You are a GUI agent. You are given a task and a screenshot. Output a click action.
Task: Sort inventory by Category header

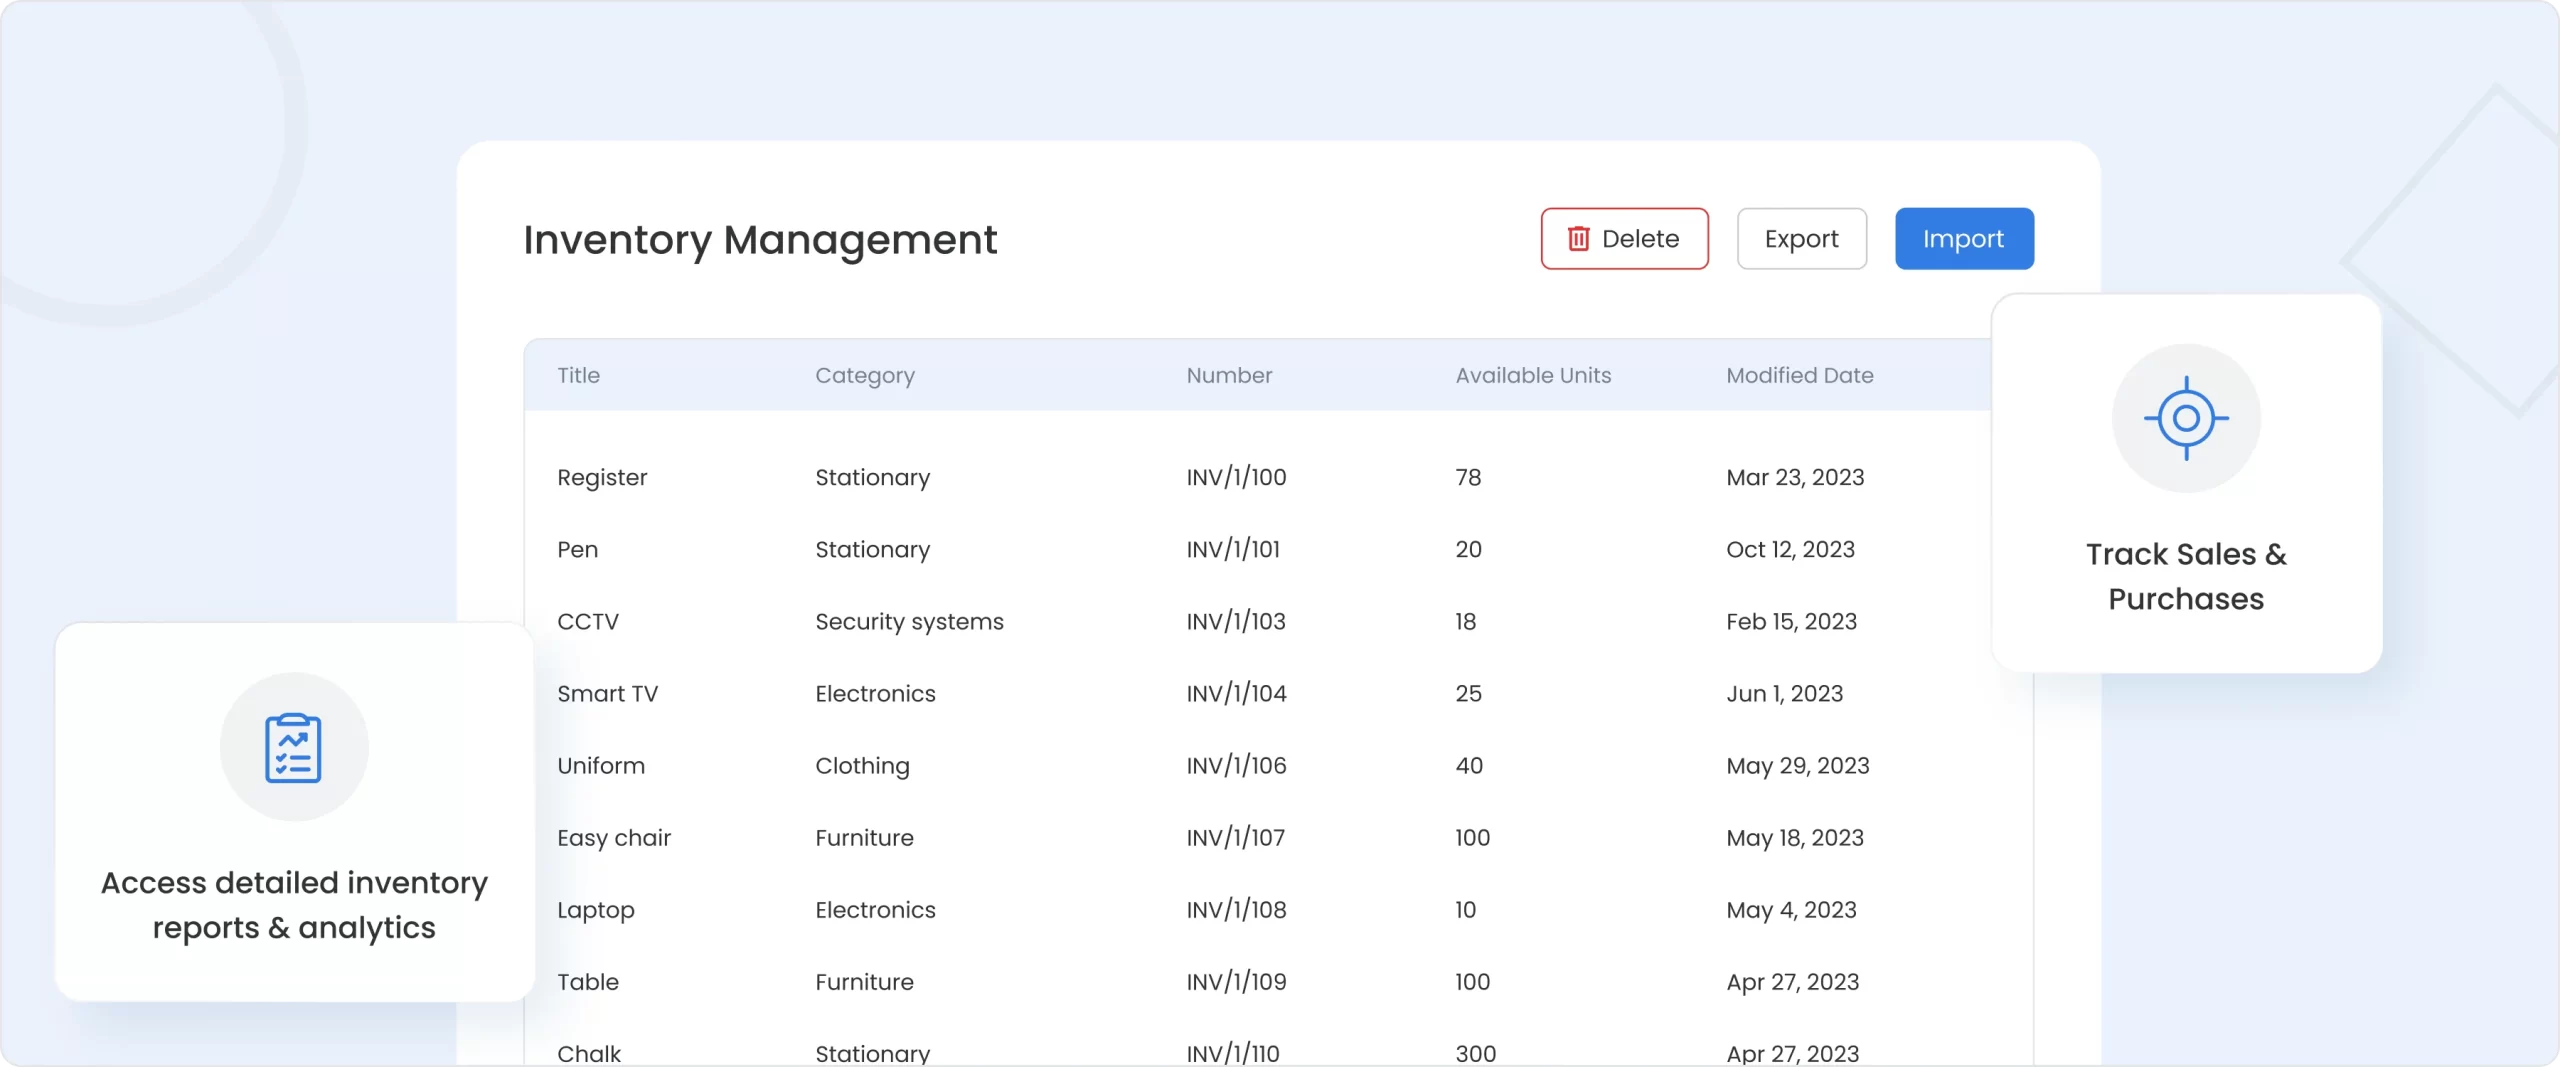click(864, 375)
